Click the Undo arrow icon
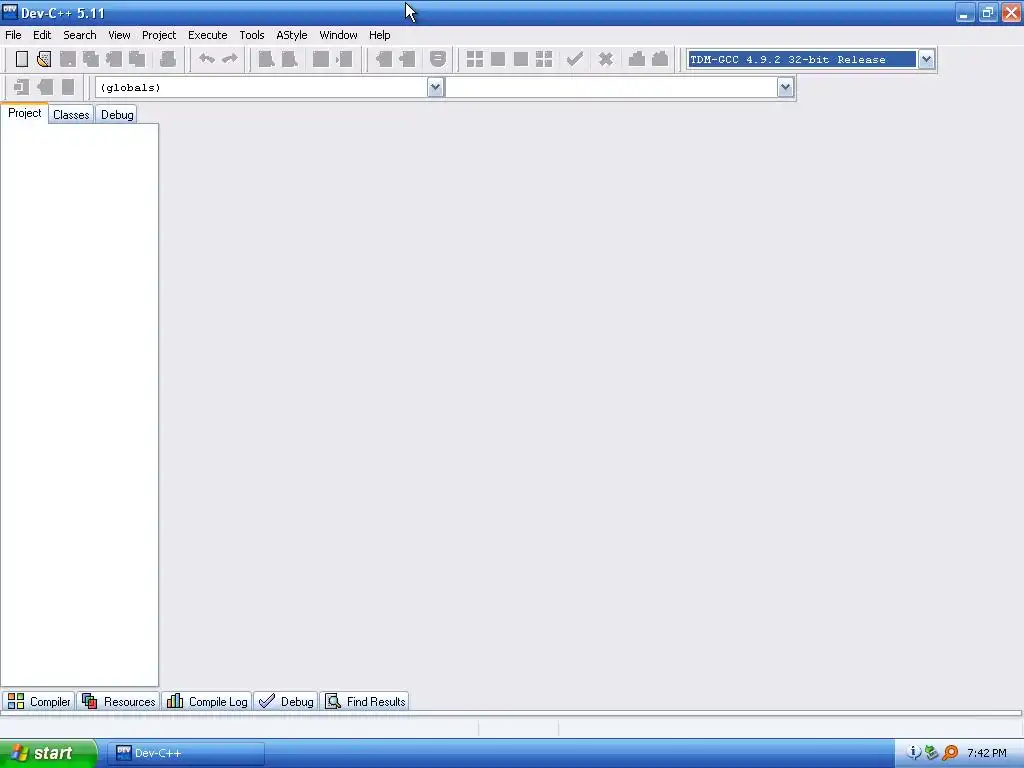The width and height of the screenshot is (1024, 768). coord(207,59)
